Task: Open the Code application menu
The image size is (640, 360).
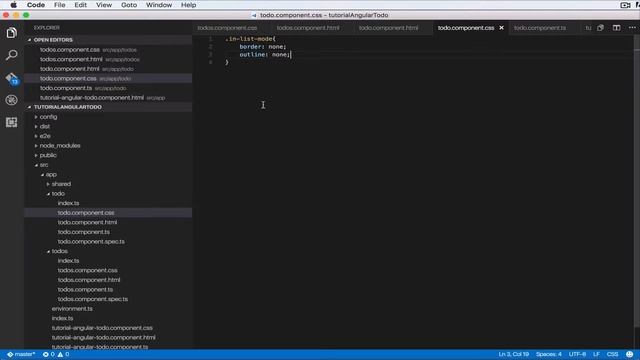Action: coord(36,5)
